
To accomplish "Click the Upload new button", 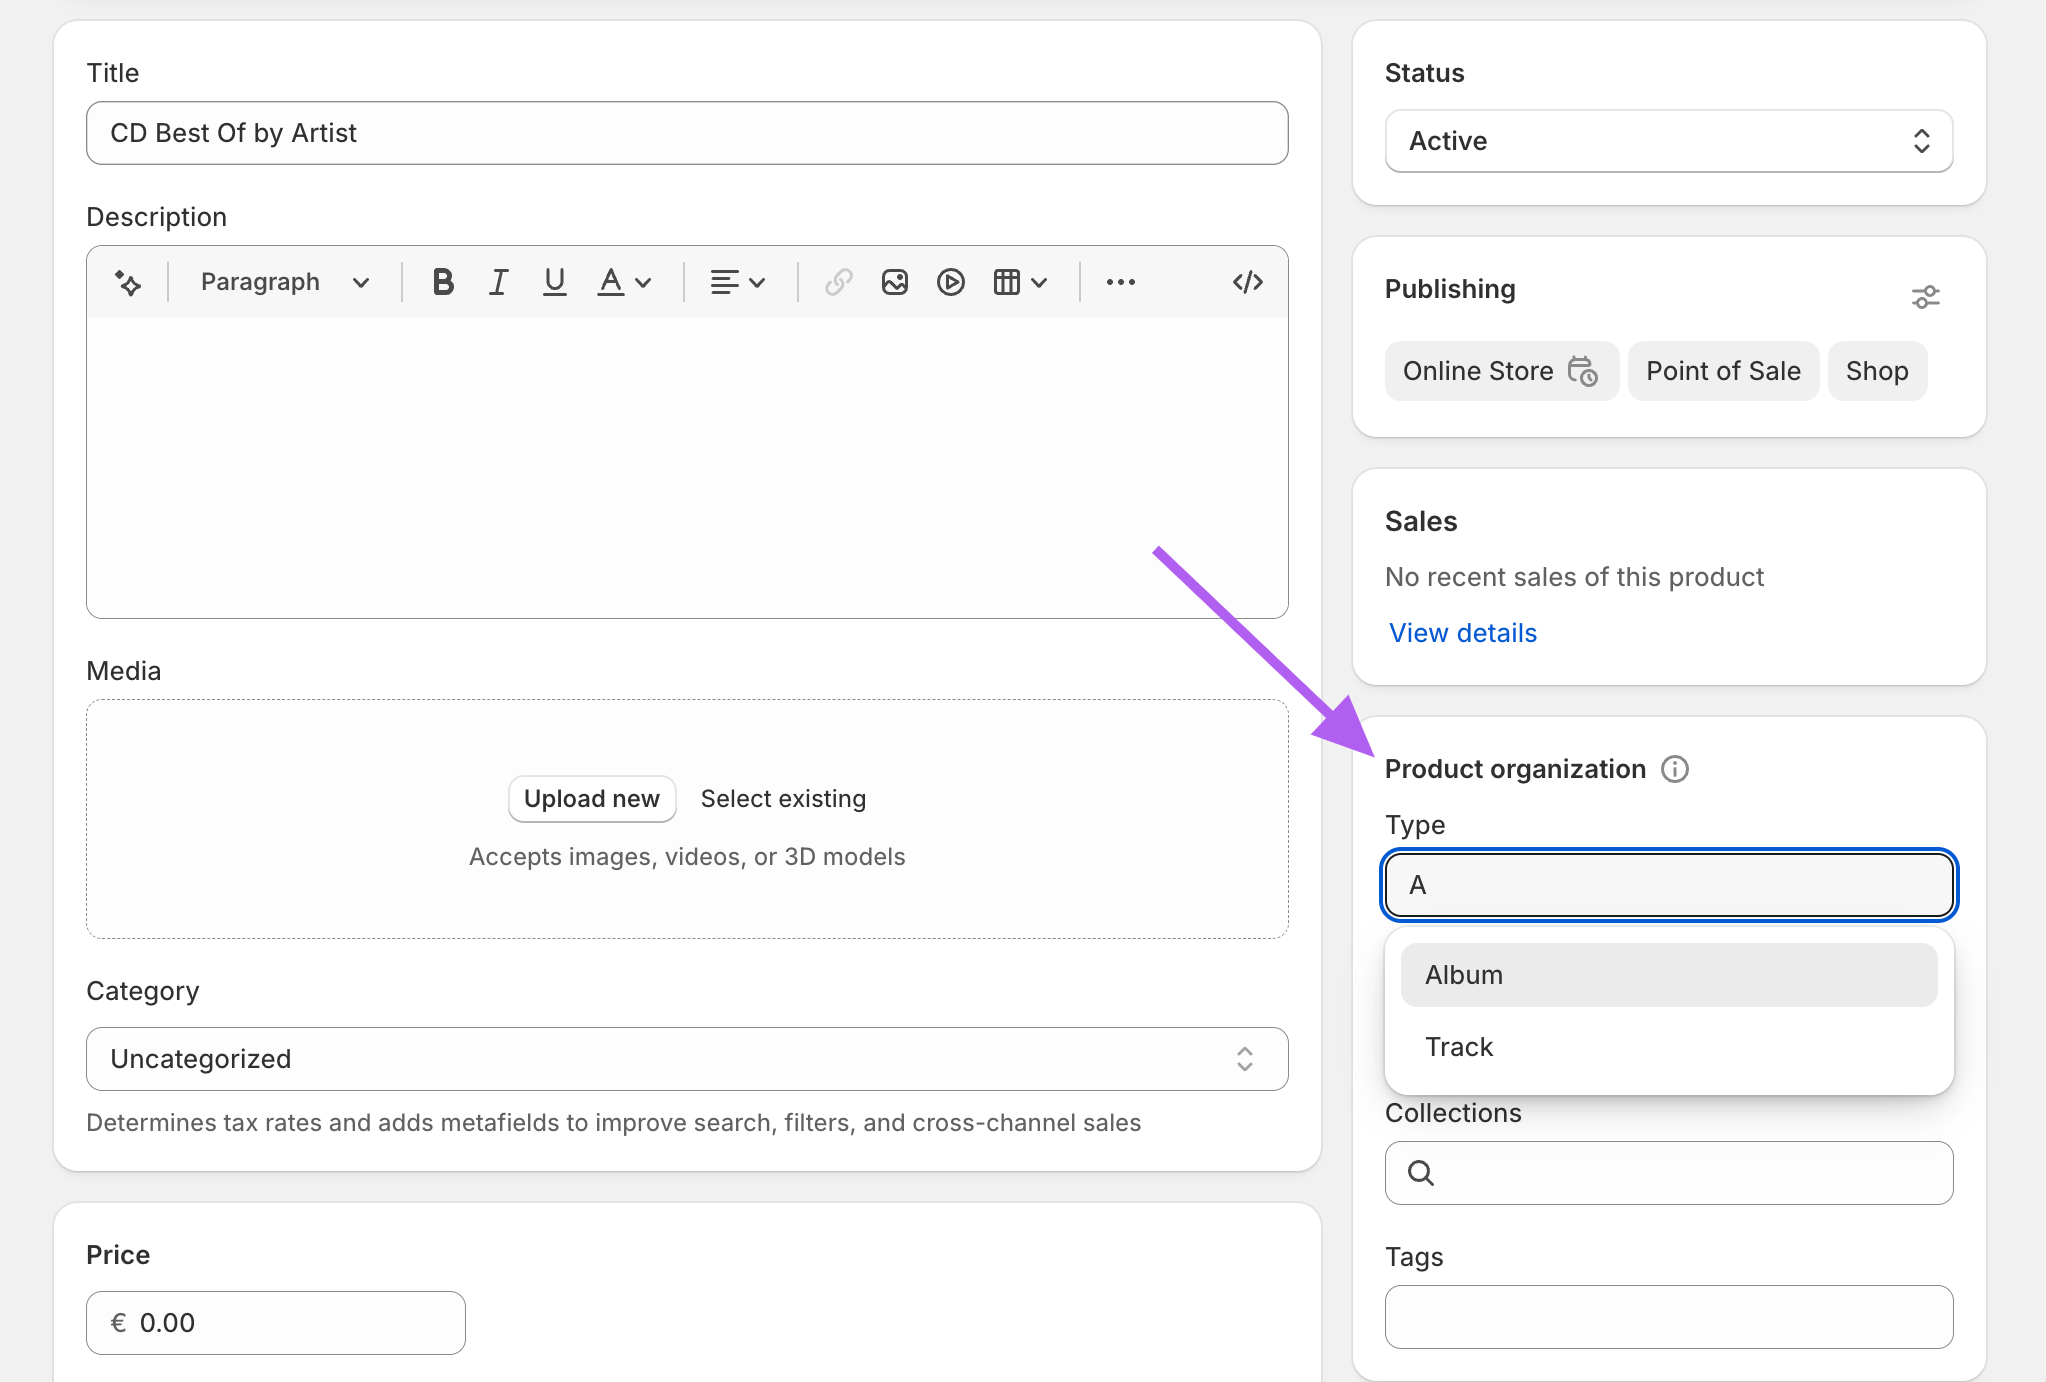I will coord(591,799).
